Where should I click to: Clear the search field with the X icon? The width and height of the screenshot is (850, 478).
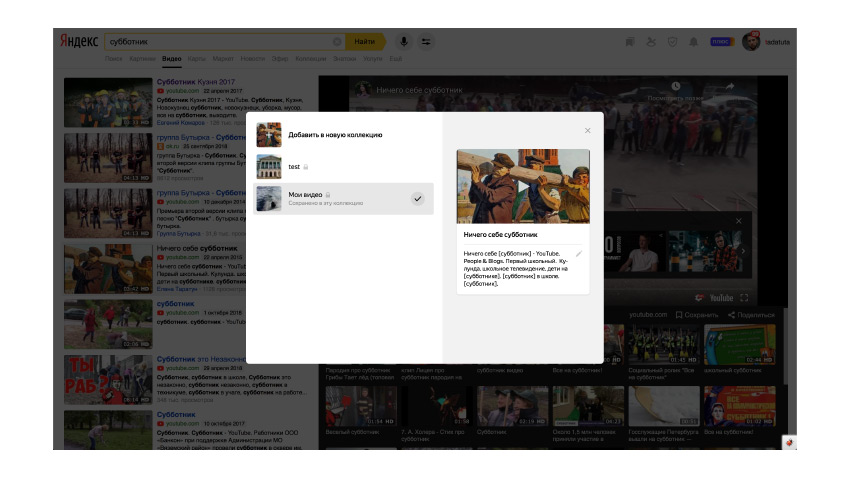pos(337,42)
